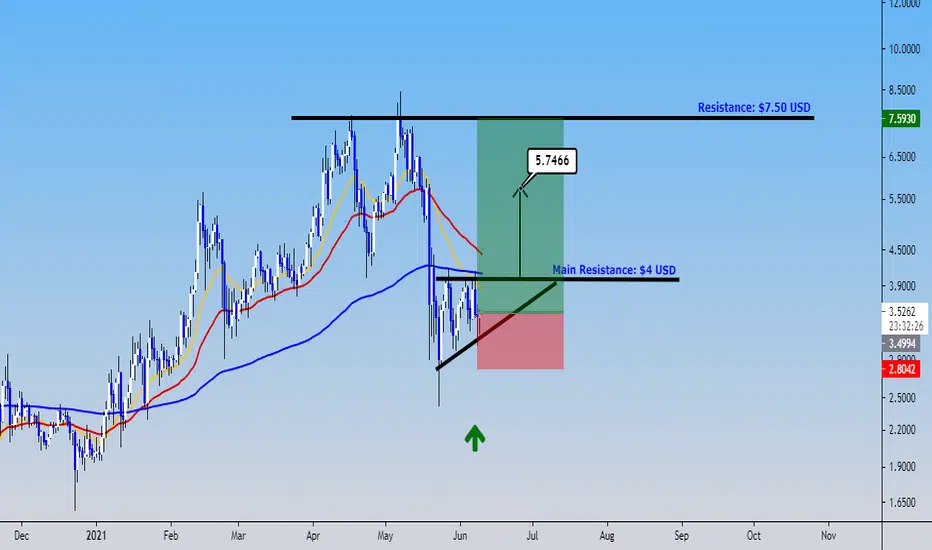The height and width of the screenshot is (550, 932).
Task: Click the 2.2000 price scale label
Action: [904, 429]
